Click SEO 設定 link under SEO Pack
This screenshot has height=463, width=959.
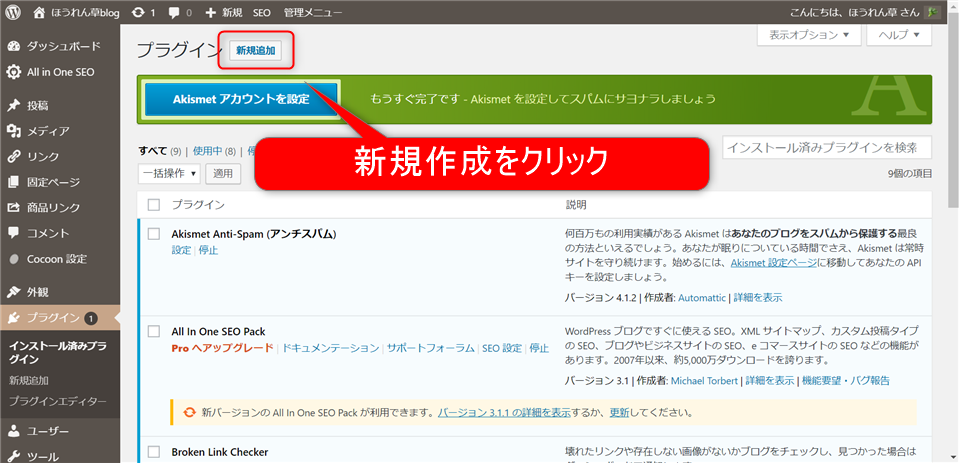502,348
